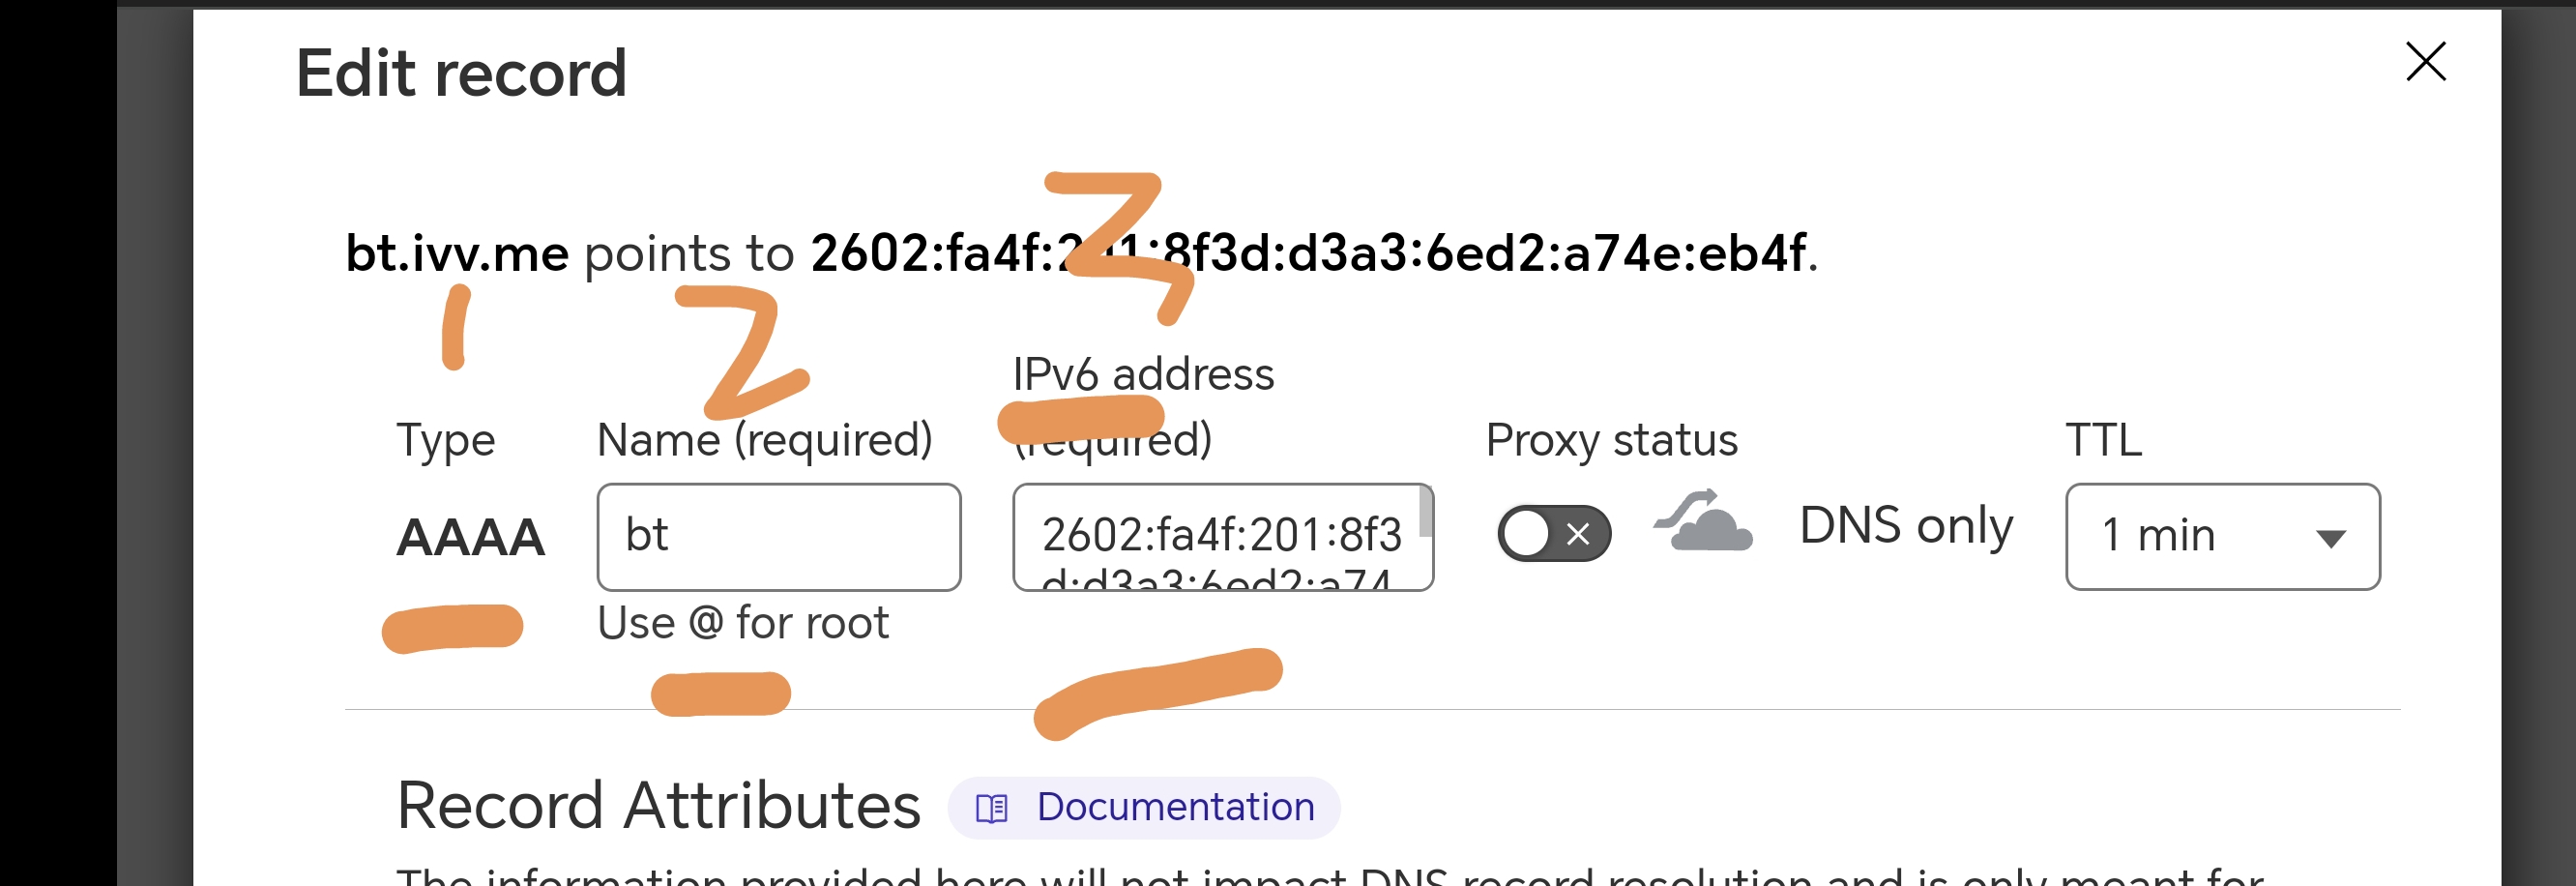This screenshot has width=2576, height=886.
Task: Close the Edit record dialog
Action: 2425,62
